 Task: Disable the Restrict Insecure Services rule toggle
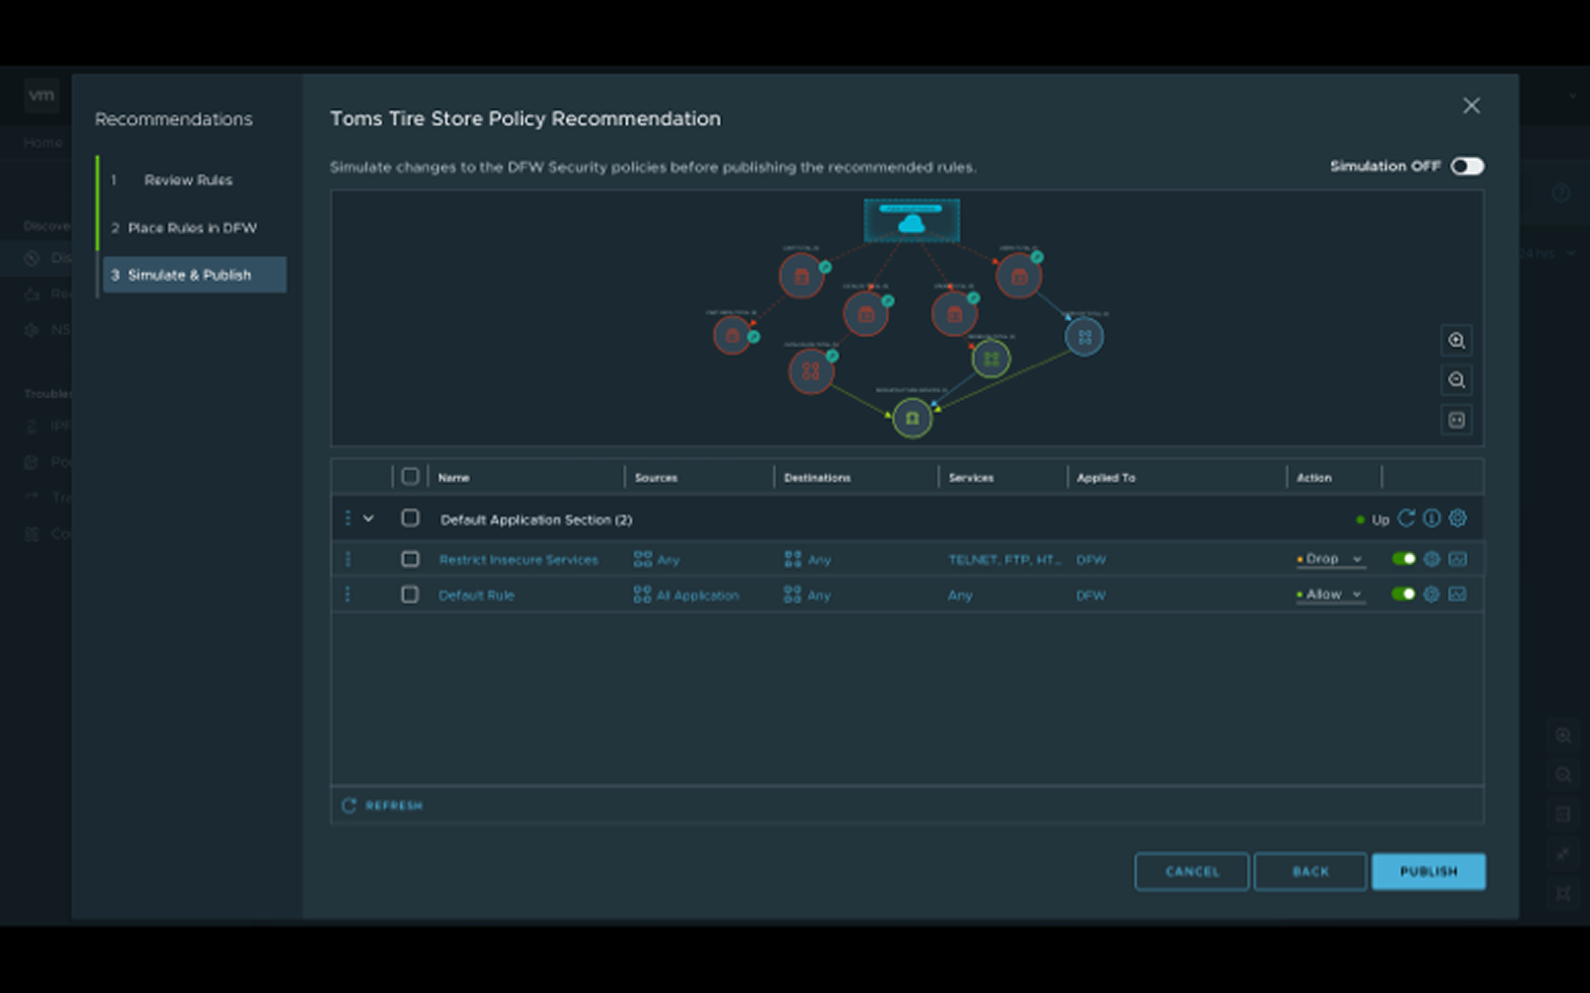tap(1403, 559)
